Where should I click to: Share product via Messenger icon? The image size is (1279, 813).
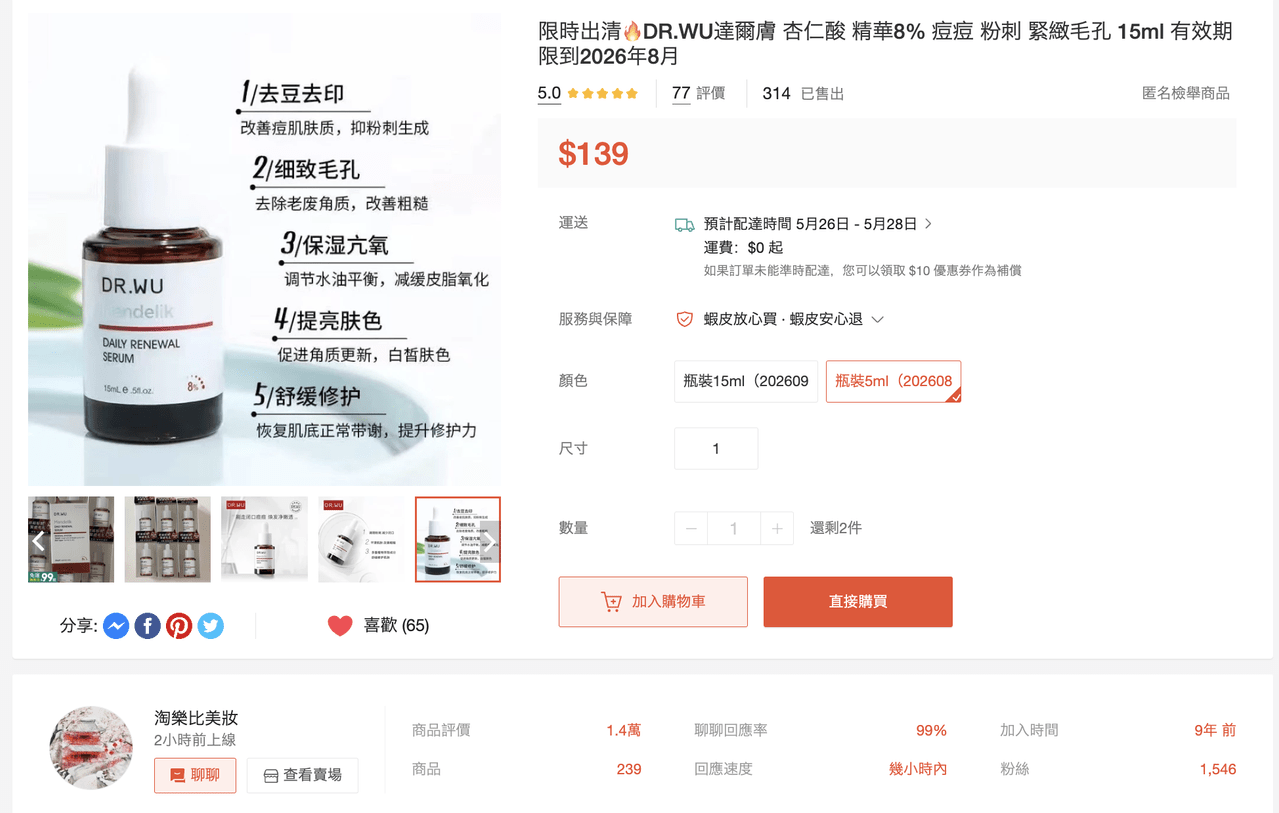(115, 625)
